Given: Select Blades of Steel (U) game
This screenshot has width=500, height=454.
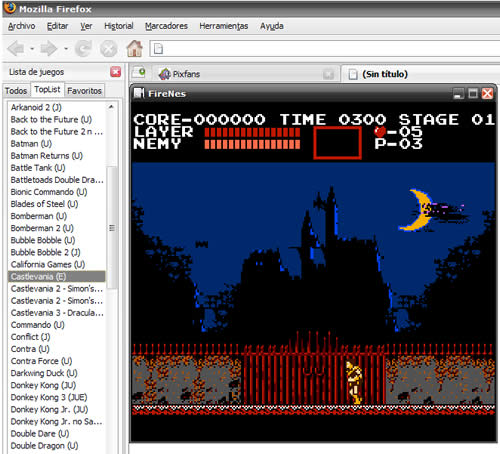Looking at the screenshot, I should [x=57, y=204].
